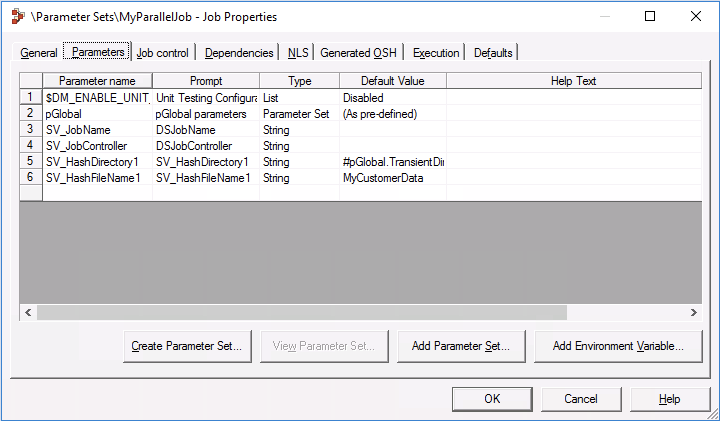Click Create Parameter Set button

187,346
